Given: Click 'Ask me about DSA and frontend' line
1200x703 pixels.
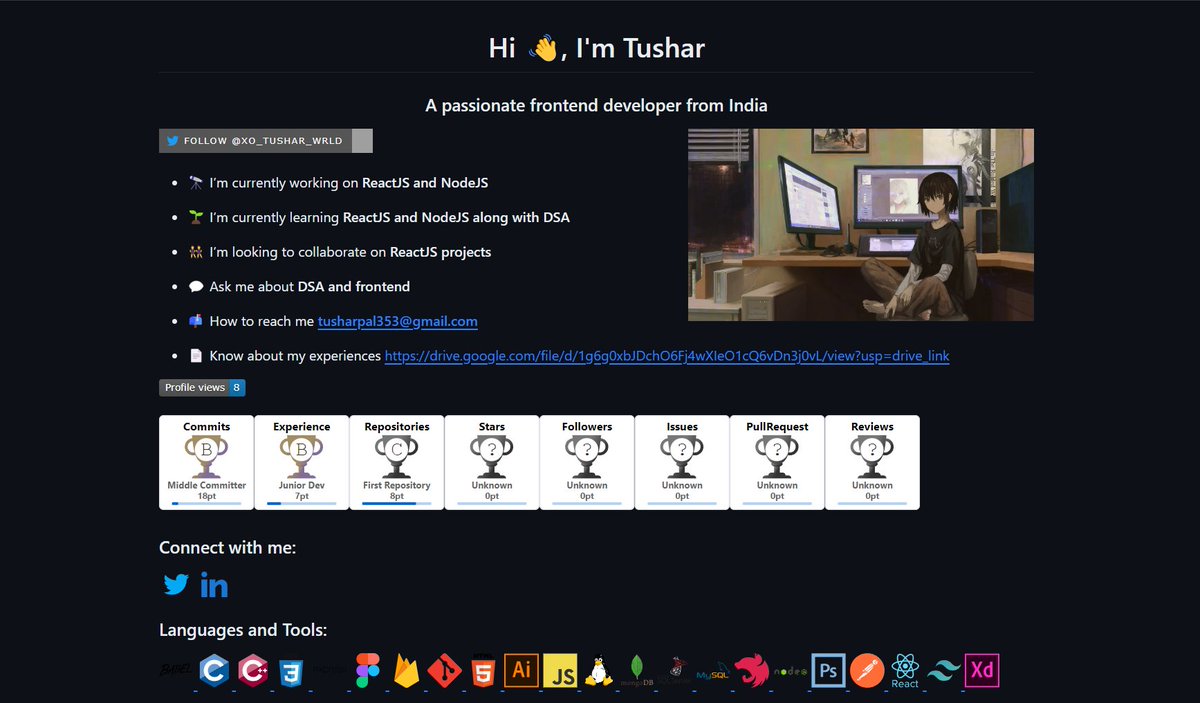Looking at the screenshot, I should pos(299,286).
